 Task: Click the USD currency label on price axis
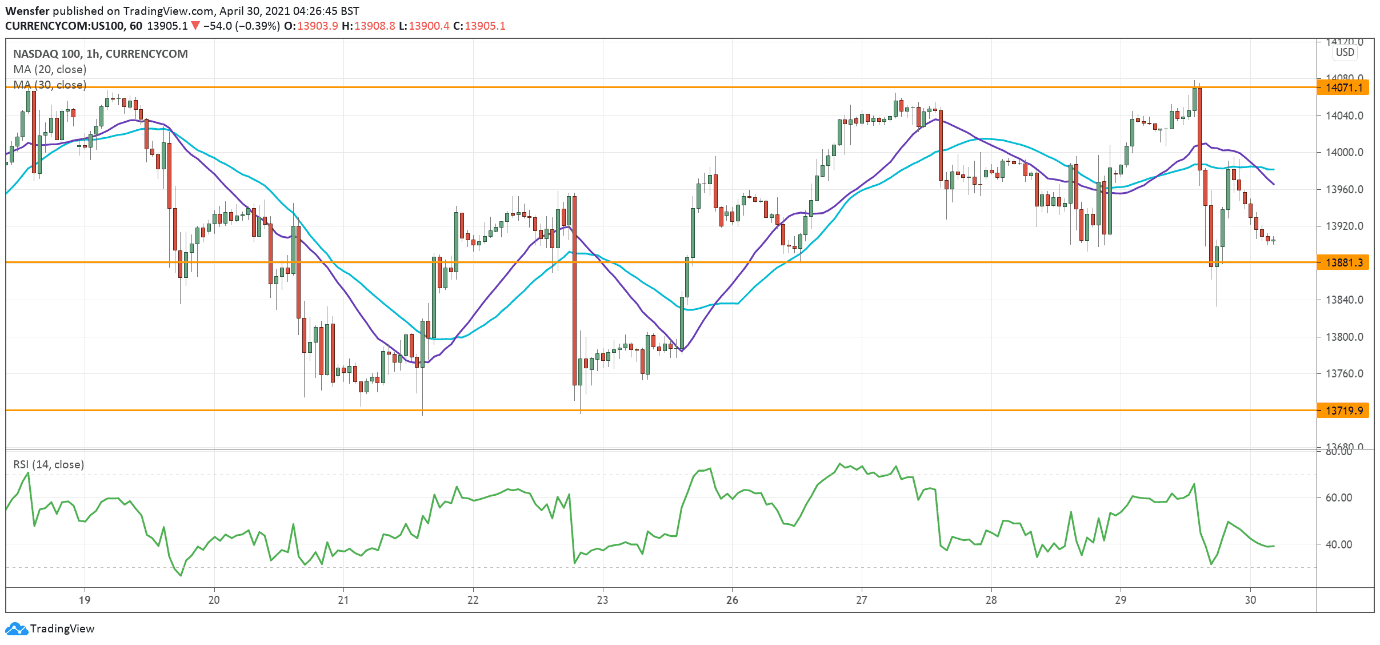1345,52
